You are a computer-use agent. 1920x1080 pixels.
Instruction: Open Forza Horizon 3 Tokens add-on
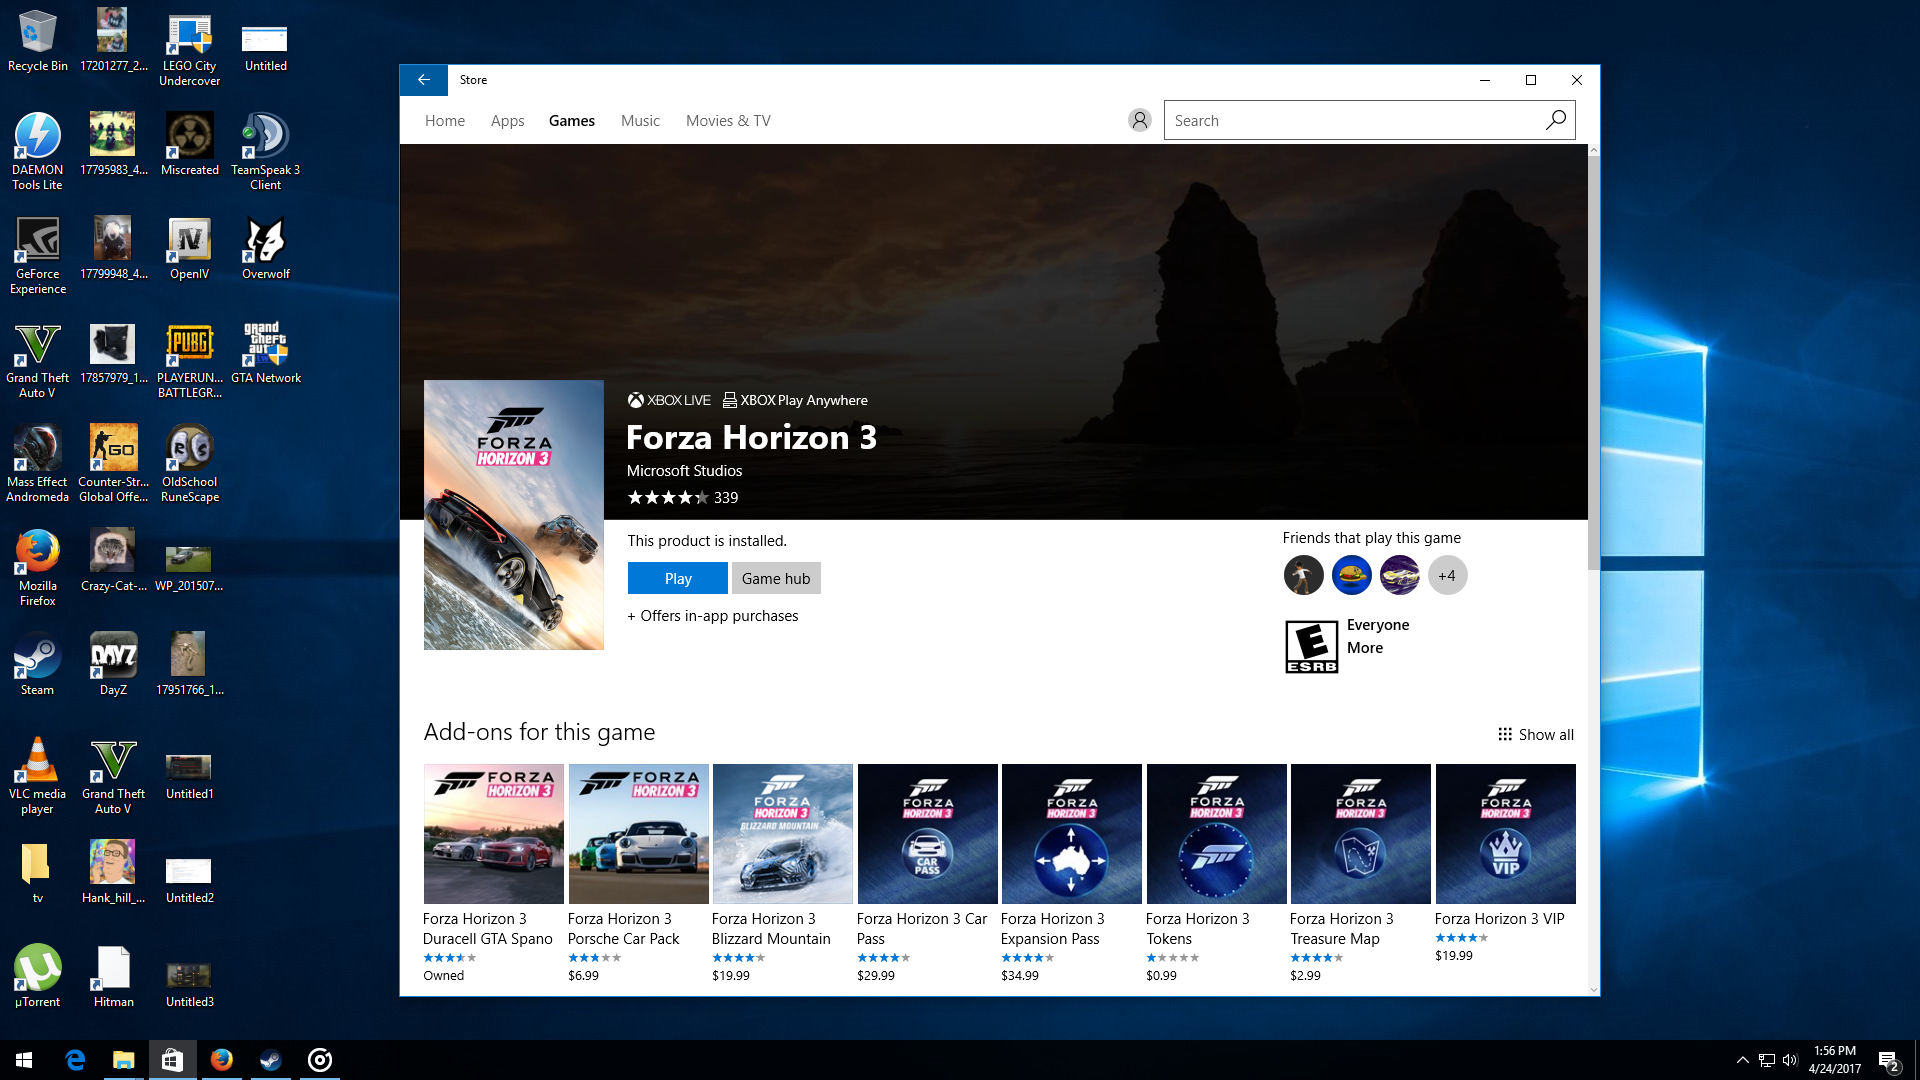tap(1216, 873)
